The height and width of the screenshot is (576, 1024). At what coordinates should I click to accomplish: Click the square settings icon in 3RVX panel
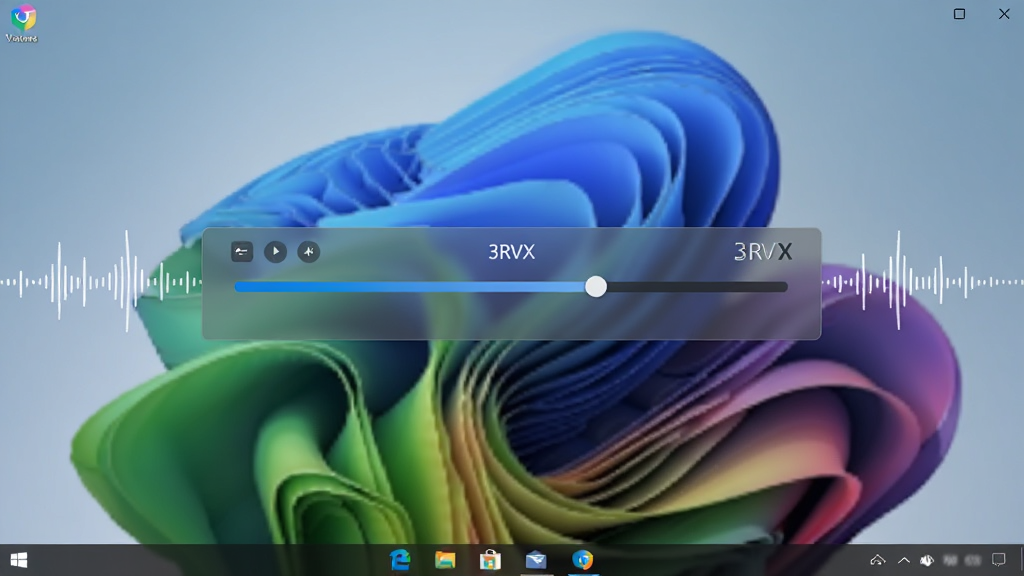click(242, 251)
